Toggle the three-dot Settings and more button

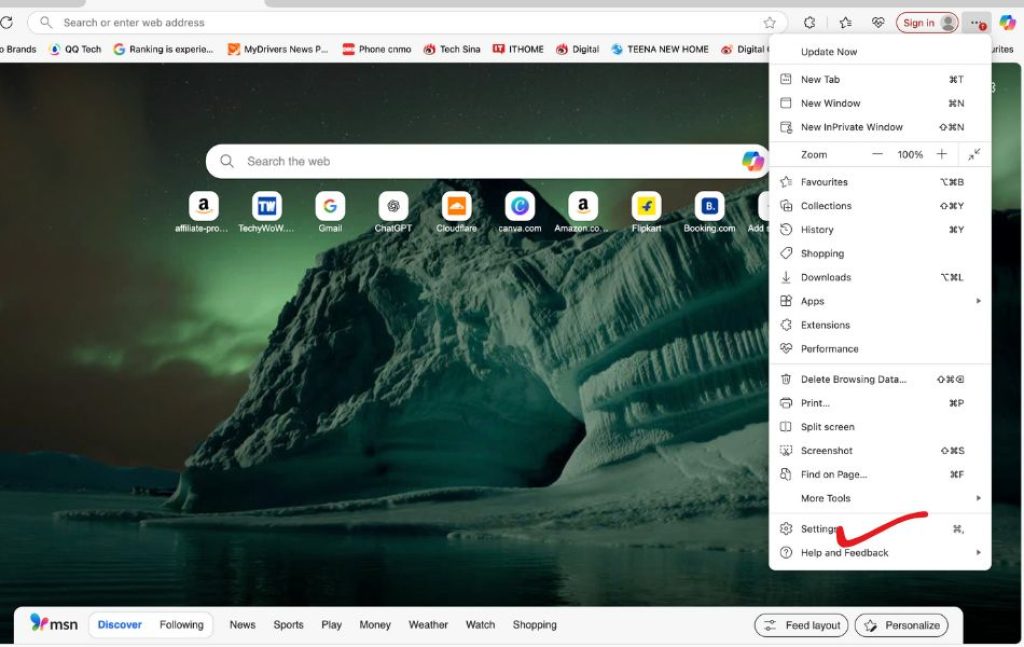(x=977, y=23)
